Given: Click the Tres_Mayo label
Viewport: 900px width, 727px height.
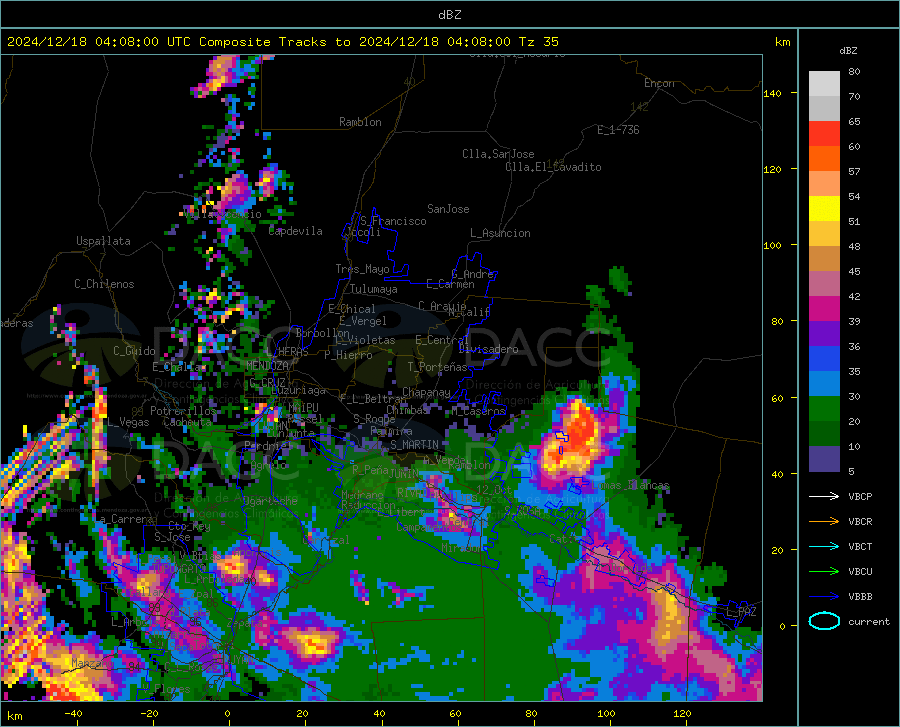Looking at the screenshot, I should [362, 269].
